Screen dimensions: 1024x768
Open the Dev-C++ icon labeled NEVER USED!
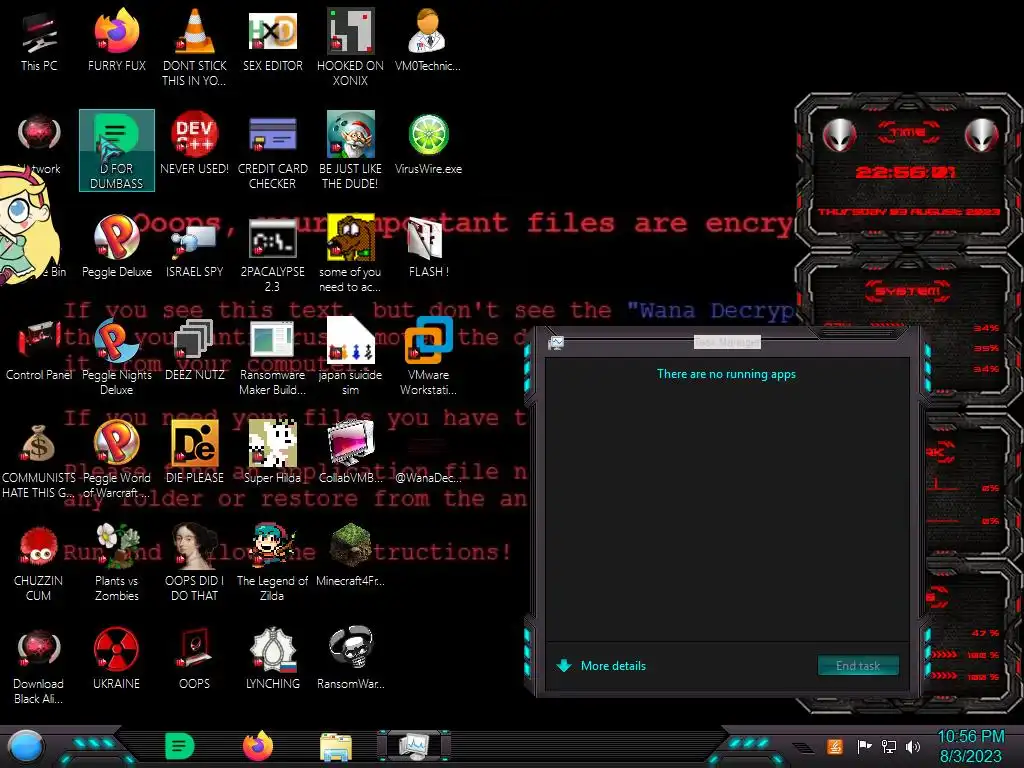(x=195, y=144)
